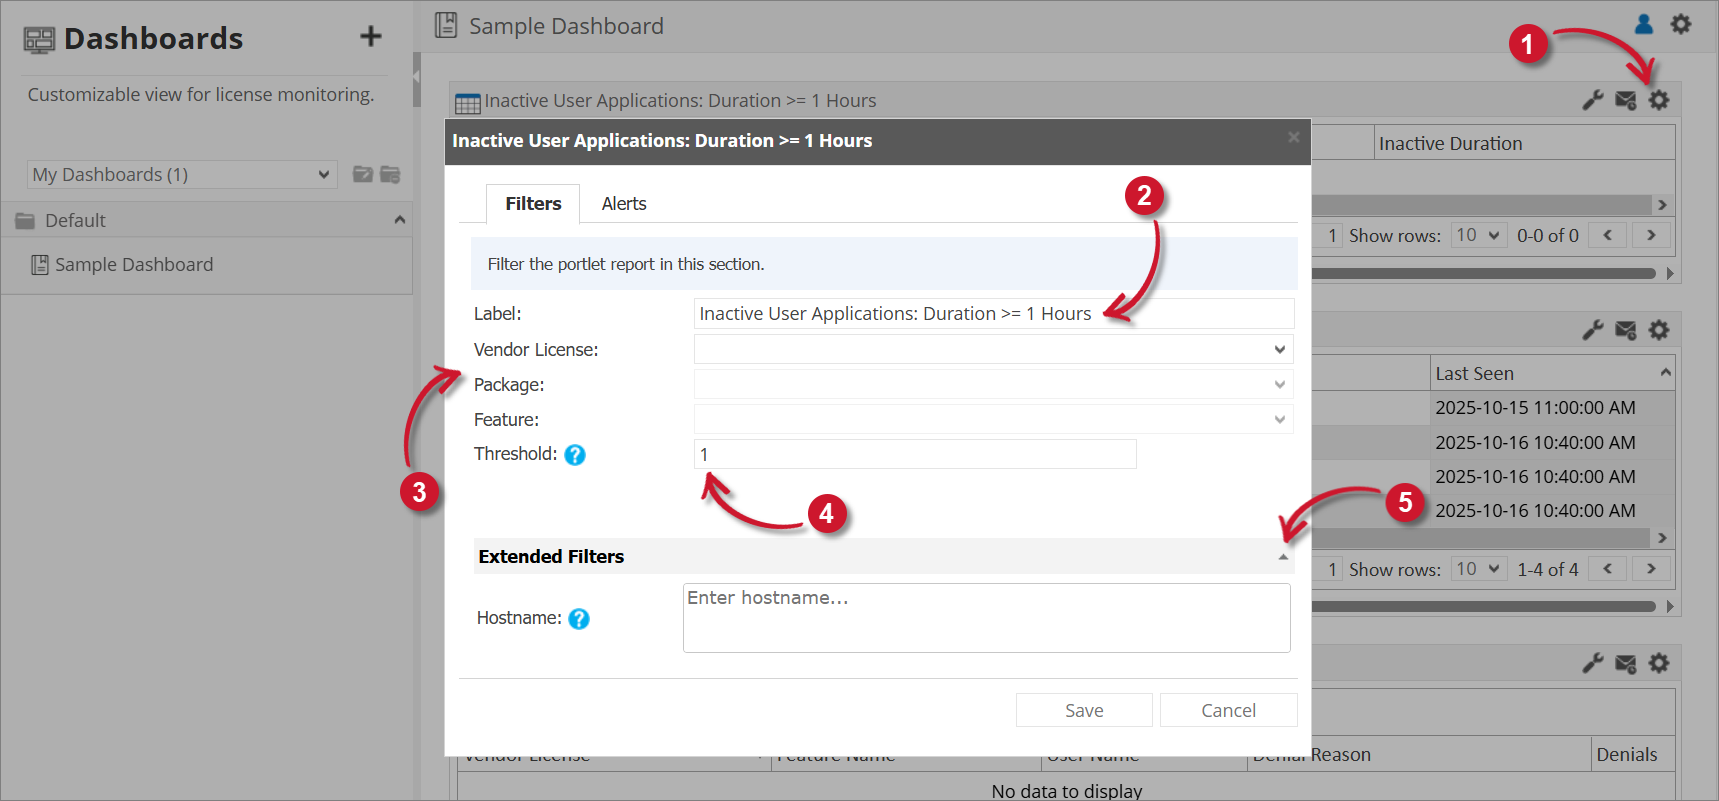Image resolution: width=1719 pixels, height=801 pixels.
Task: Click table icon in portlet title
Action: [x=468, y=103]
